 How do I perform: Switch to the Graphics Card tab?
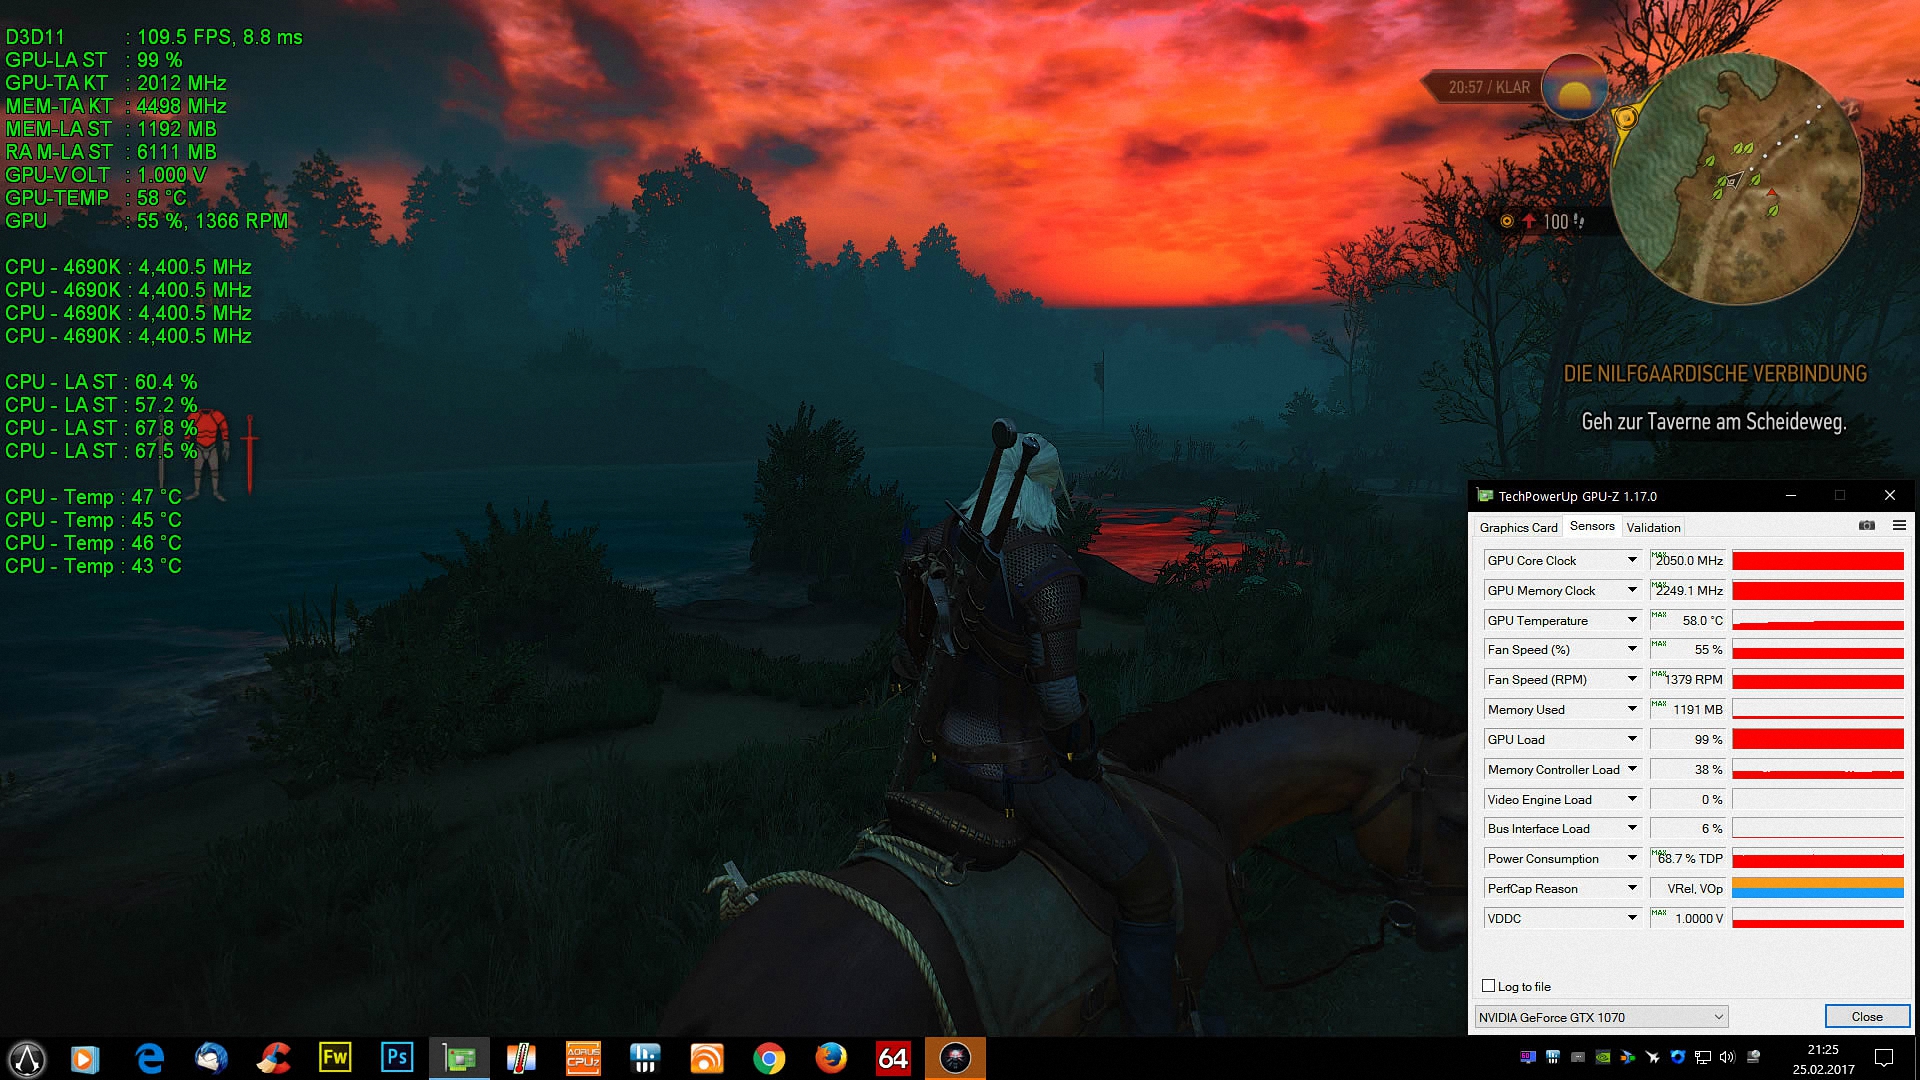pyautogui.click(x=1518, y=527)
